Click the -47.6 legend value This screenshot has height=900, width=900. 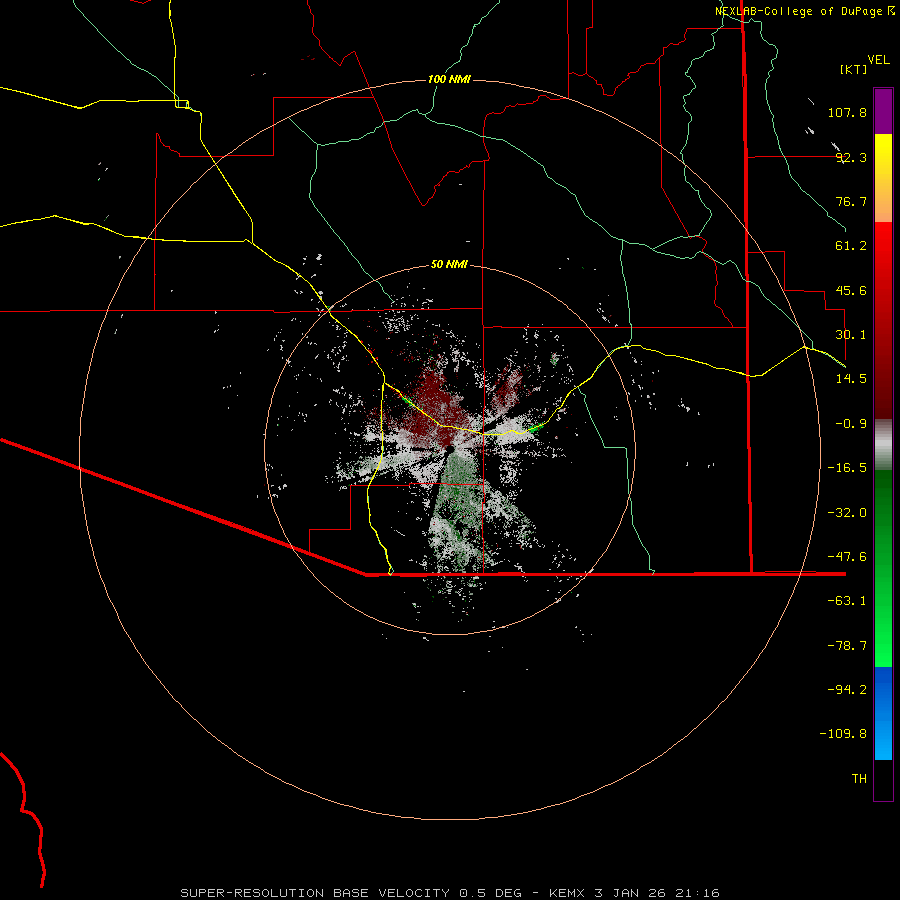click(847, 557)
